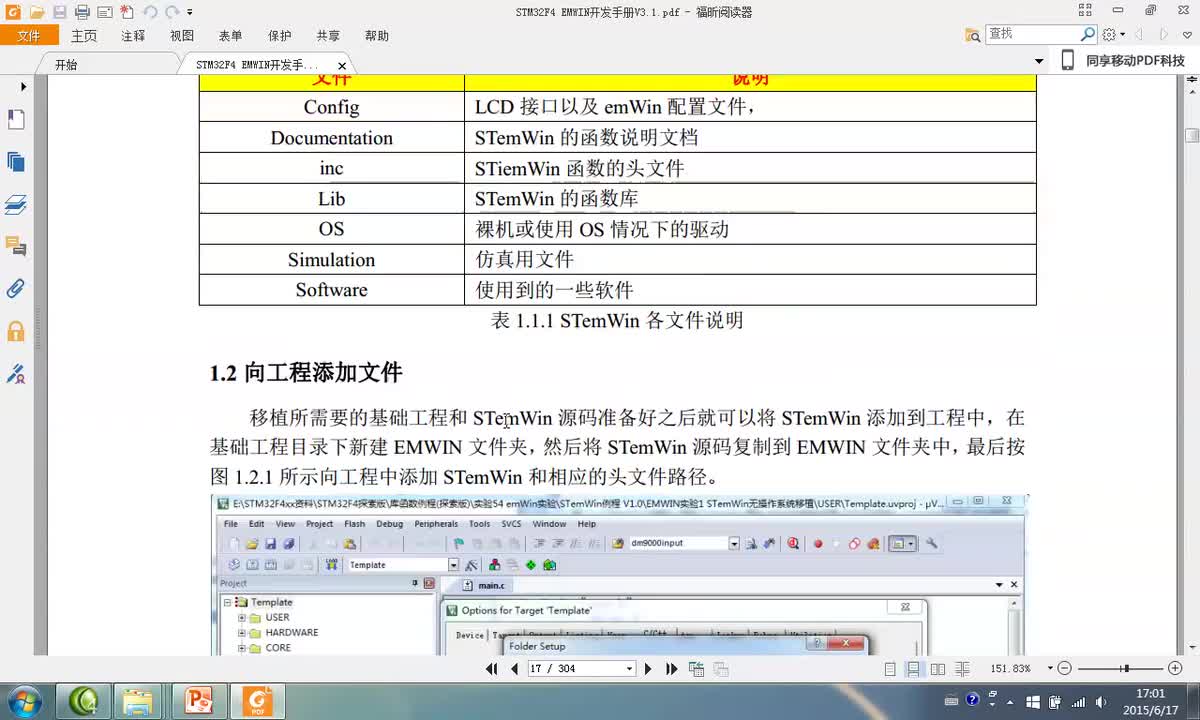
Task: Open the zoom percentage dropdown arrow
Action: tap(1049, 668)
